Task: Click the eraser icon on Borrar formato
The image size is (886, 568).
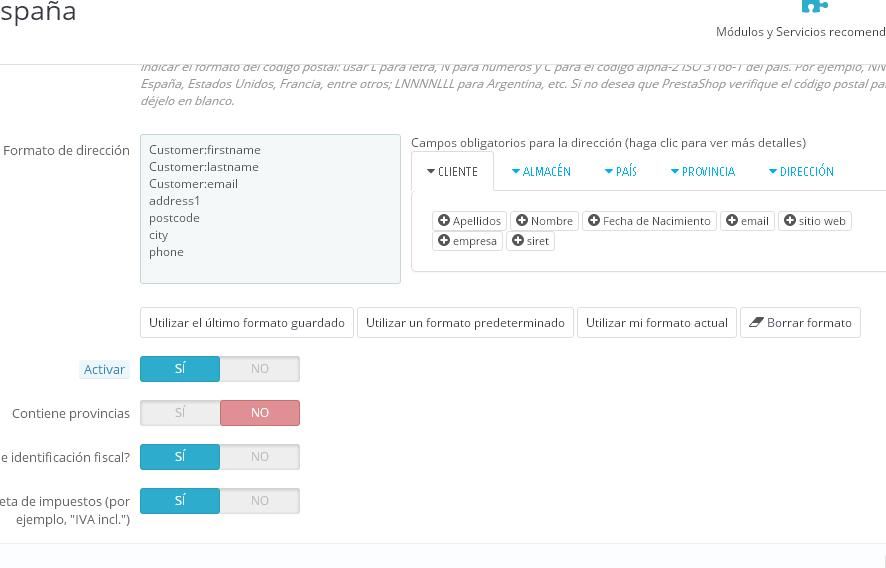Action: [756, 322]
